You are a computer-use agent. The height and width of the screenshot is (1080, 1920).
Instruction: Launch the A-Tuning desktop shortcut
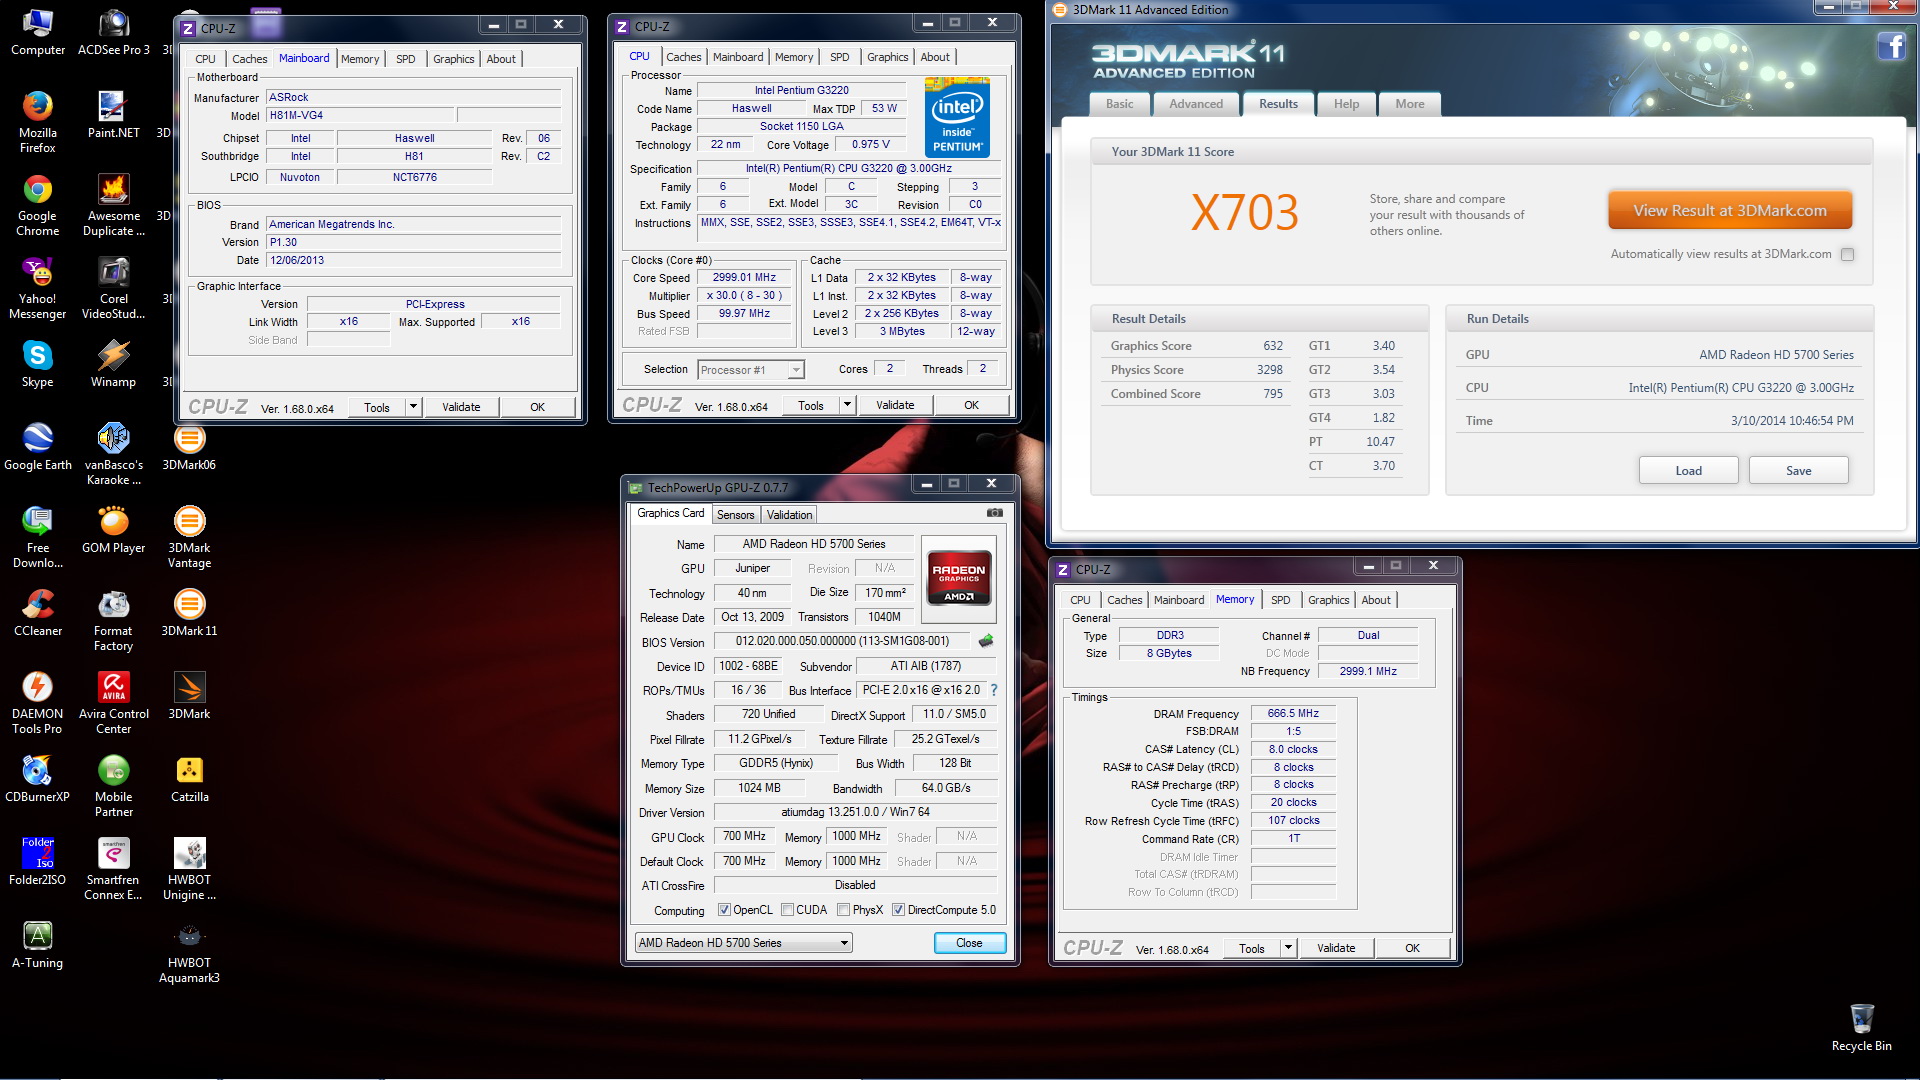(37, 945)
